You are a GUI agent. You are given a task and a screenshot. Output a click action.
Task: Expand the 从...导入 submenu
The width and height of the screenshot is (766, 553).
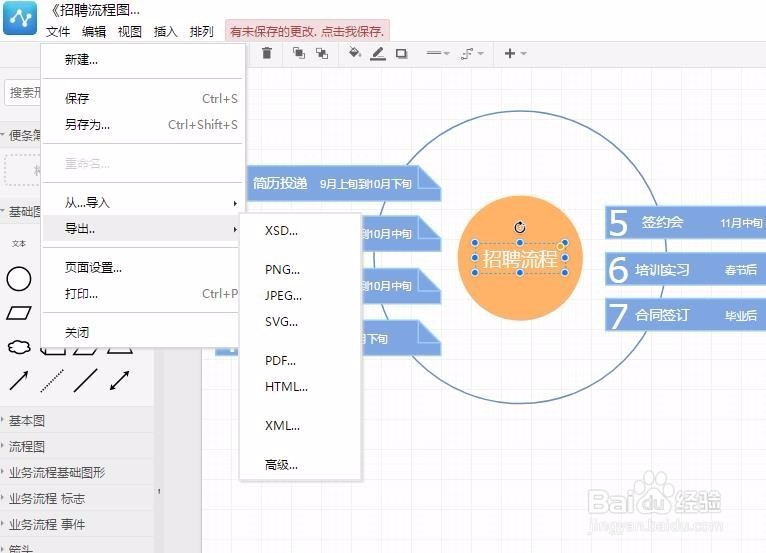[143, 202]
